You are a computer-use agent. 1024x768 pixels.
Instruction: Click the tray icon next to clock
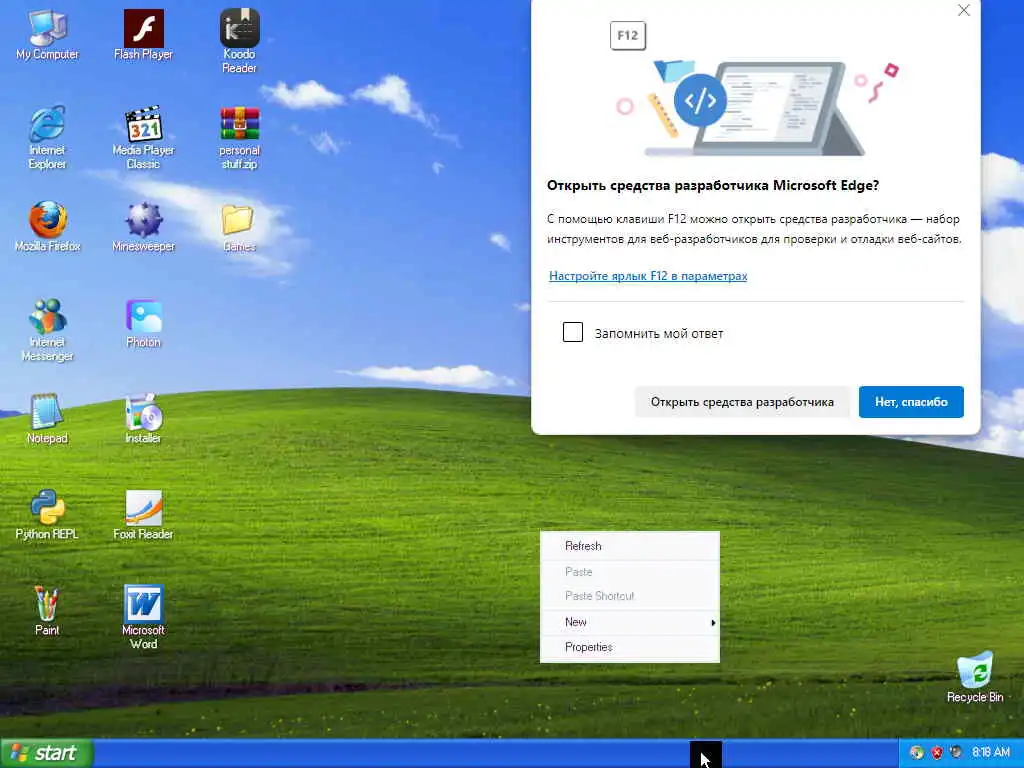click(957, 752)
